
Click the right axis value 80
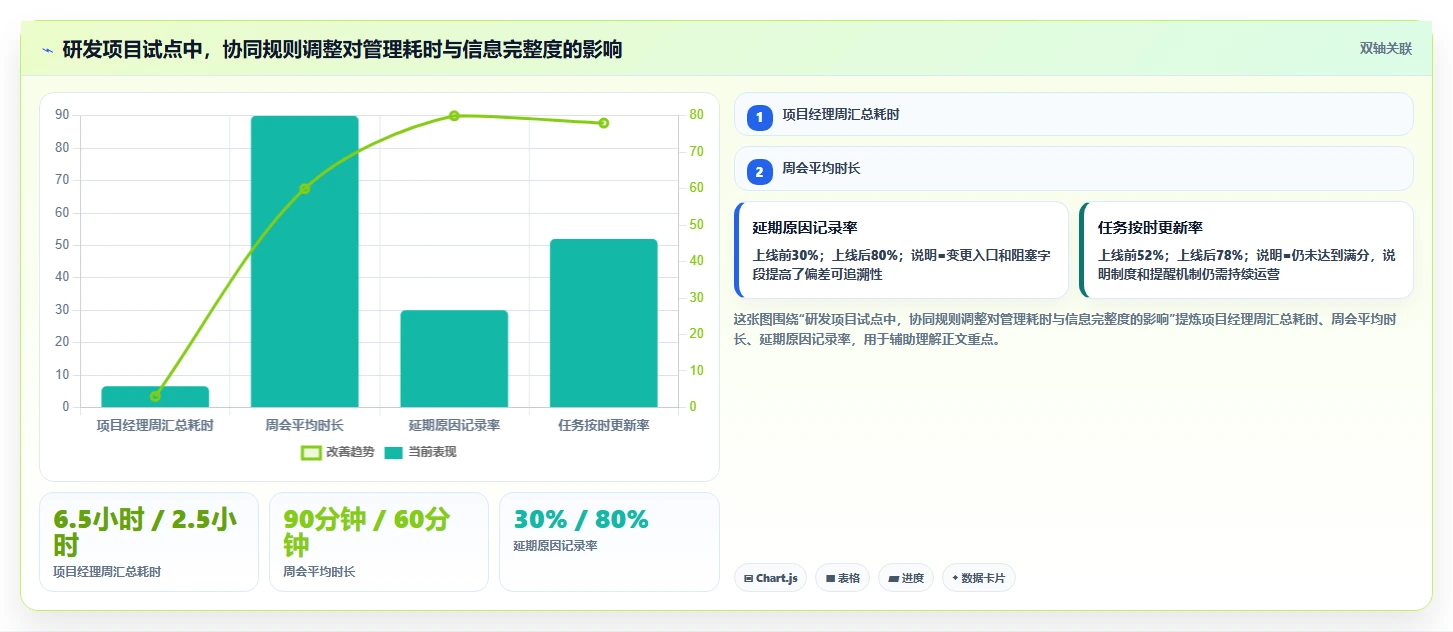[697, 115]
